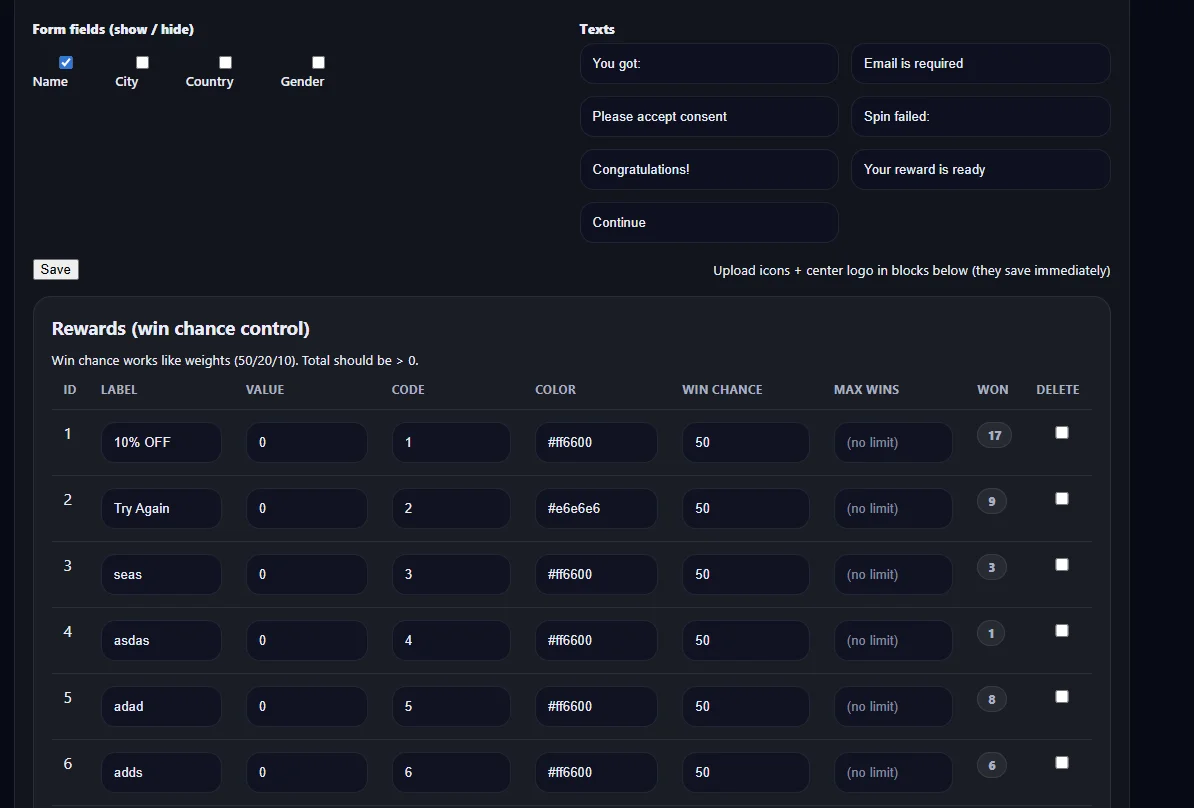The width and height of the screenshot is (1194, 808).
Task: Edit code field showing 6
Action: tap(452, 772)
